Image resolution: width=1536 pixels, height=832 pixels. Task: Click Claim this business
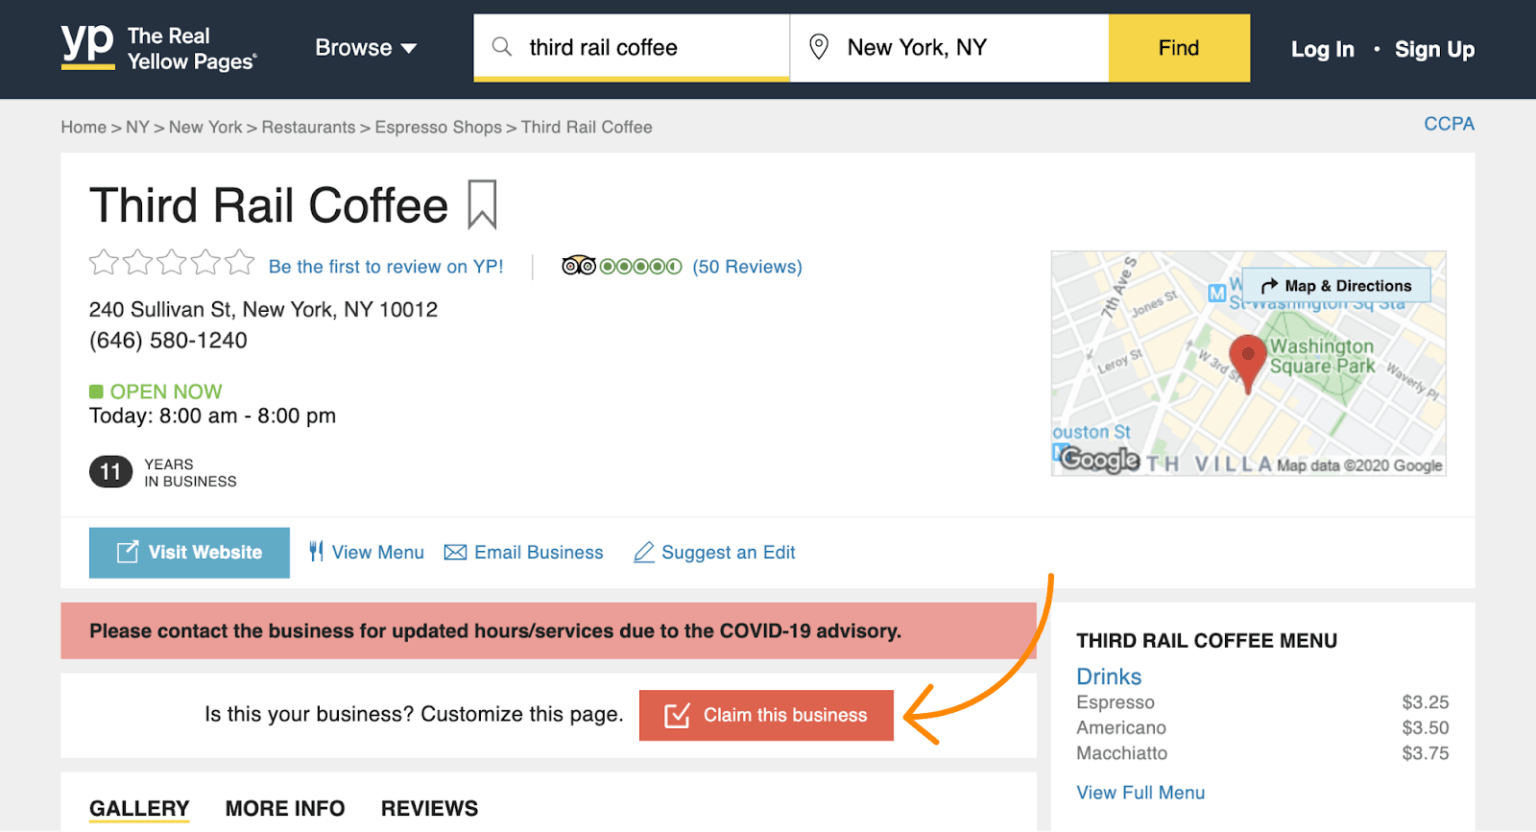[x=766, y=715]
